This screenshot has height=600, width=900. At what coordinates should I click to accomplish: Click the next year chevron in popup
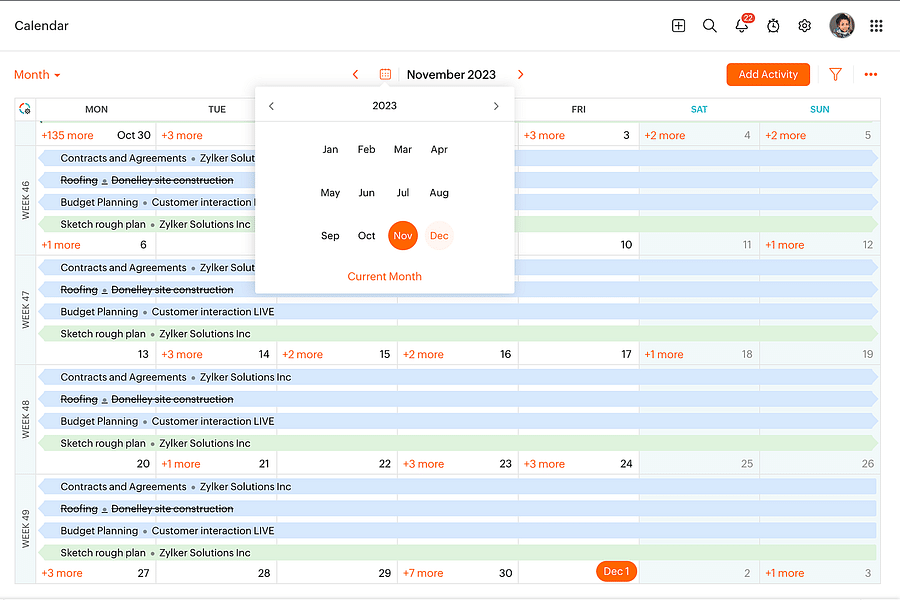495,105
